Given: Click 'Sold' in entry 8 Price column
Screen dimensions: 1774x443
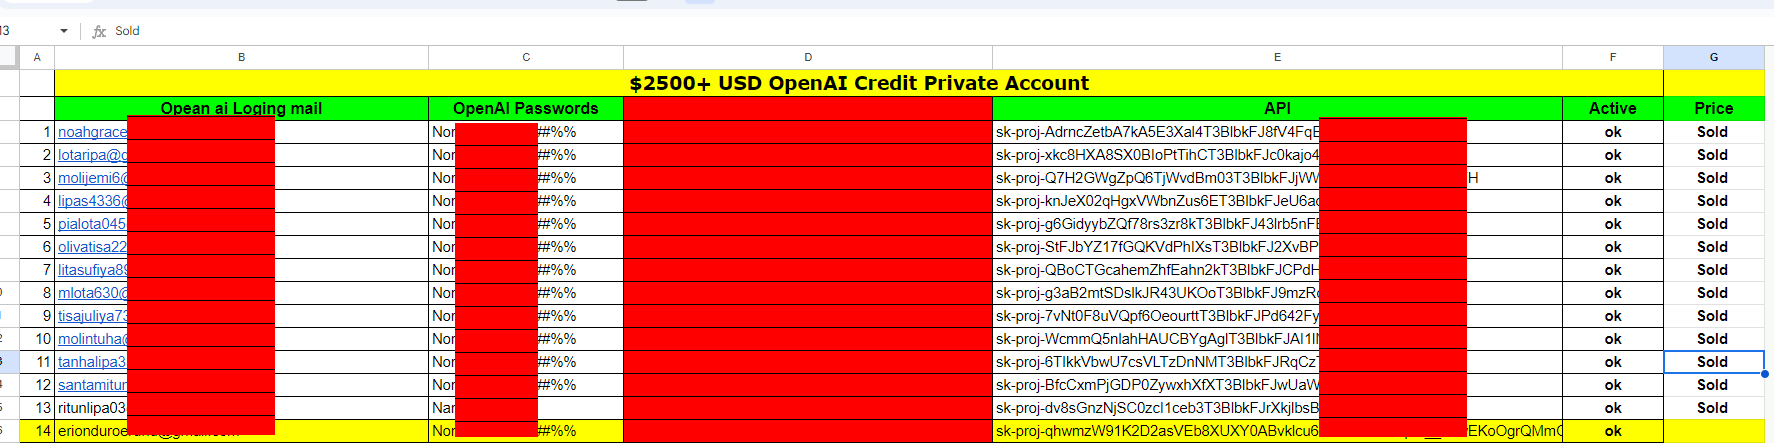Looking at the screenshot, I should coord(1712,293).
